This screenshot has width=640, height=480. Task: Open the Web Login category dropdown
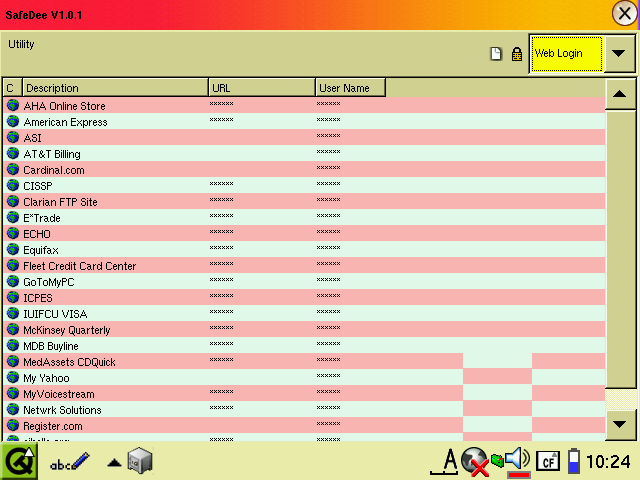619,53
